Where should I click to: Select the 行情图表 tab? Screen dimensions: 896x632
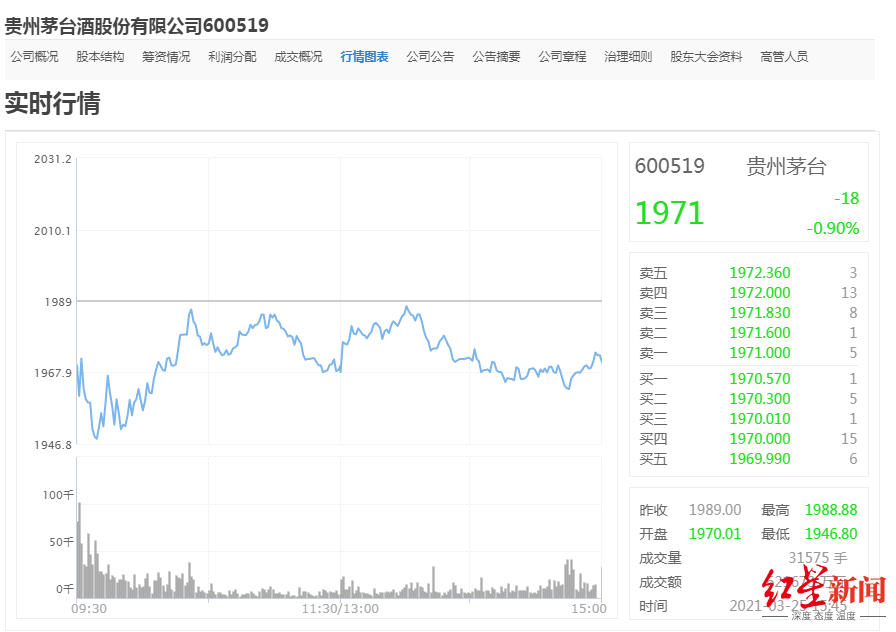point(364,57)
